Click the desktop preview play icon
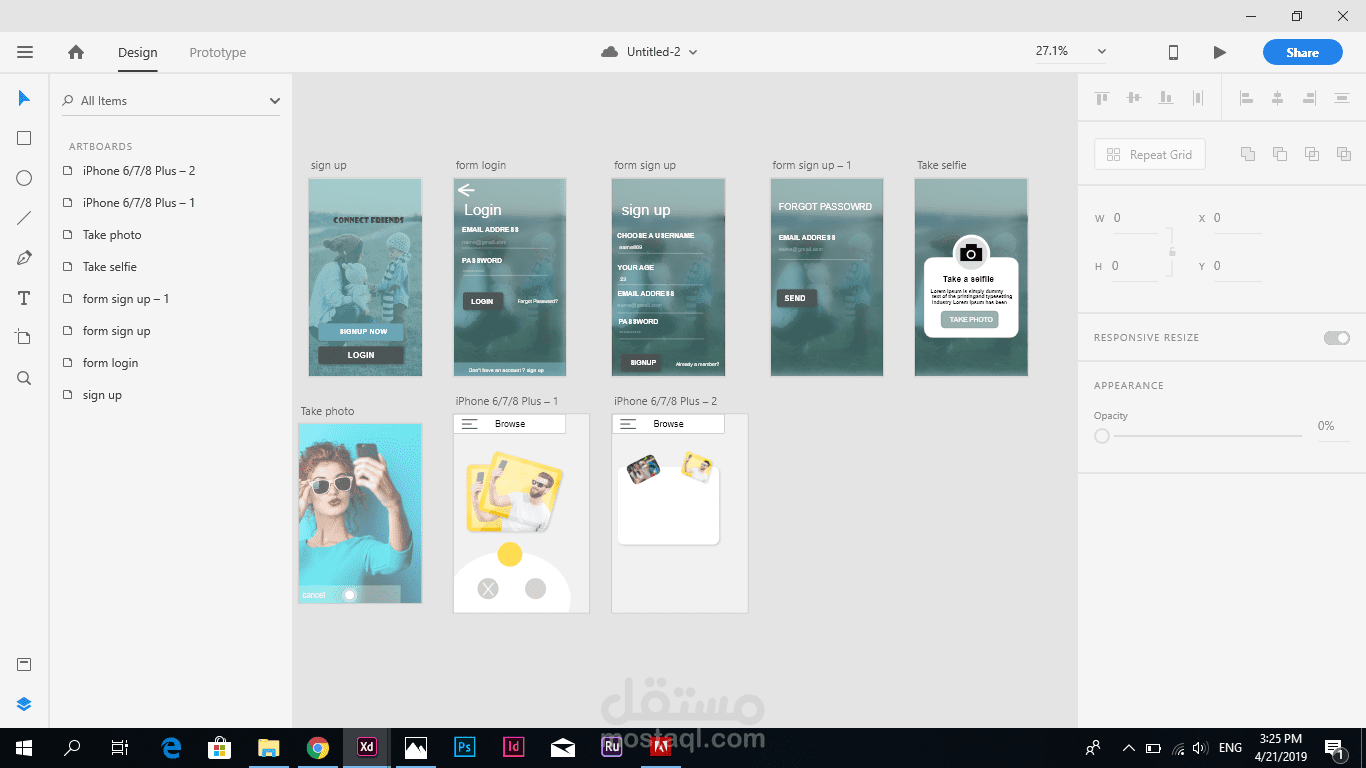The image size is (1366, 768). point(1219,52)
